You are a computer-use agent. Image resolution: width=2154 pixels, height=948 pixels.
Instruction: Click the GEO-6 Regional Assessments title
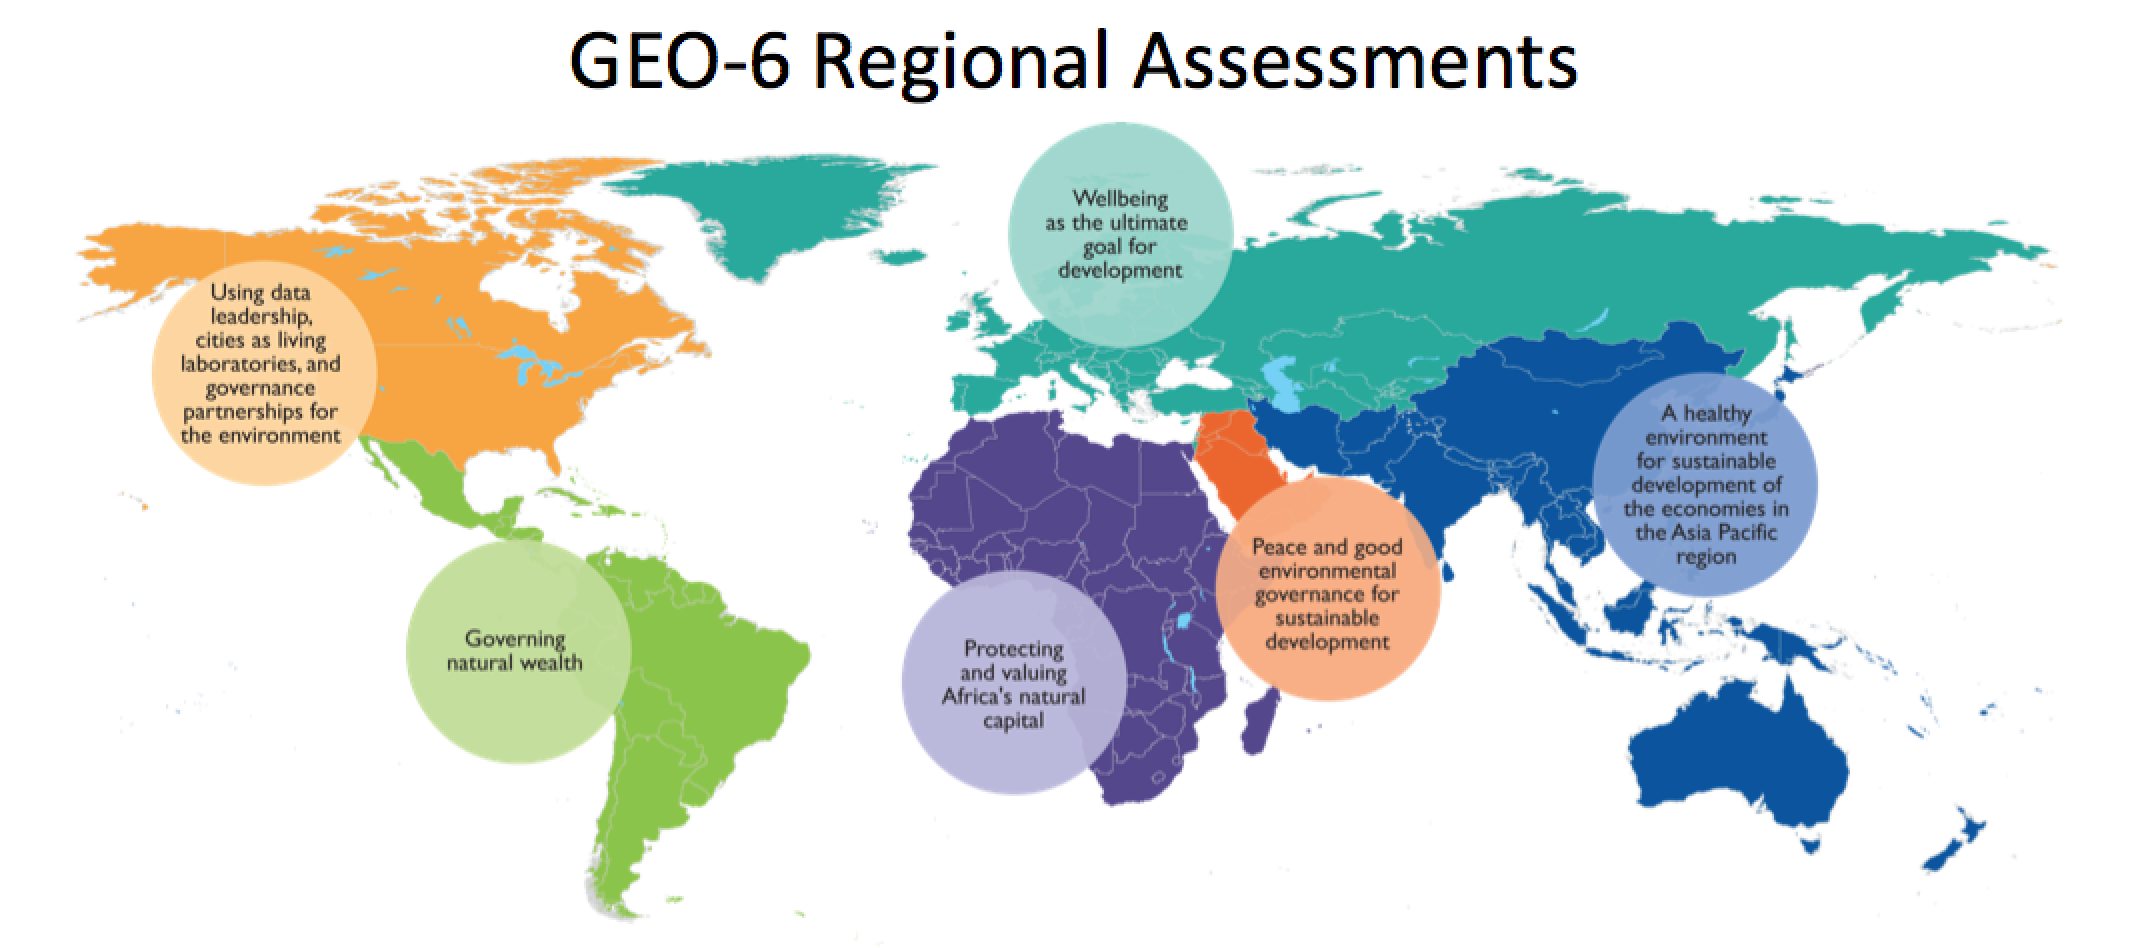point(1073,60)
